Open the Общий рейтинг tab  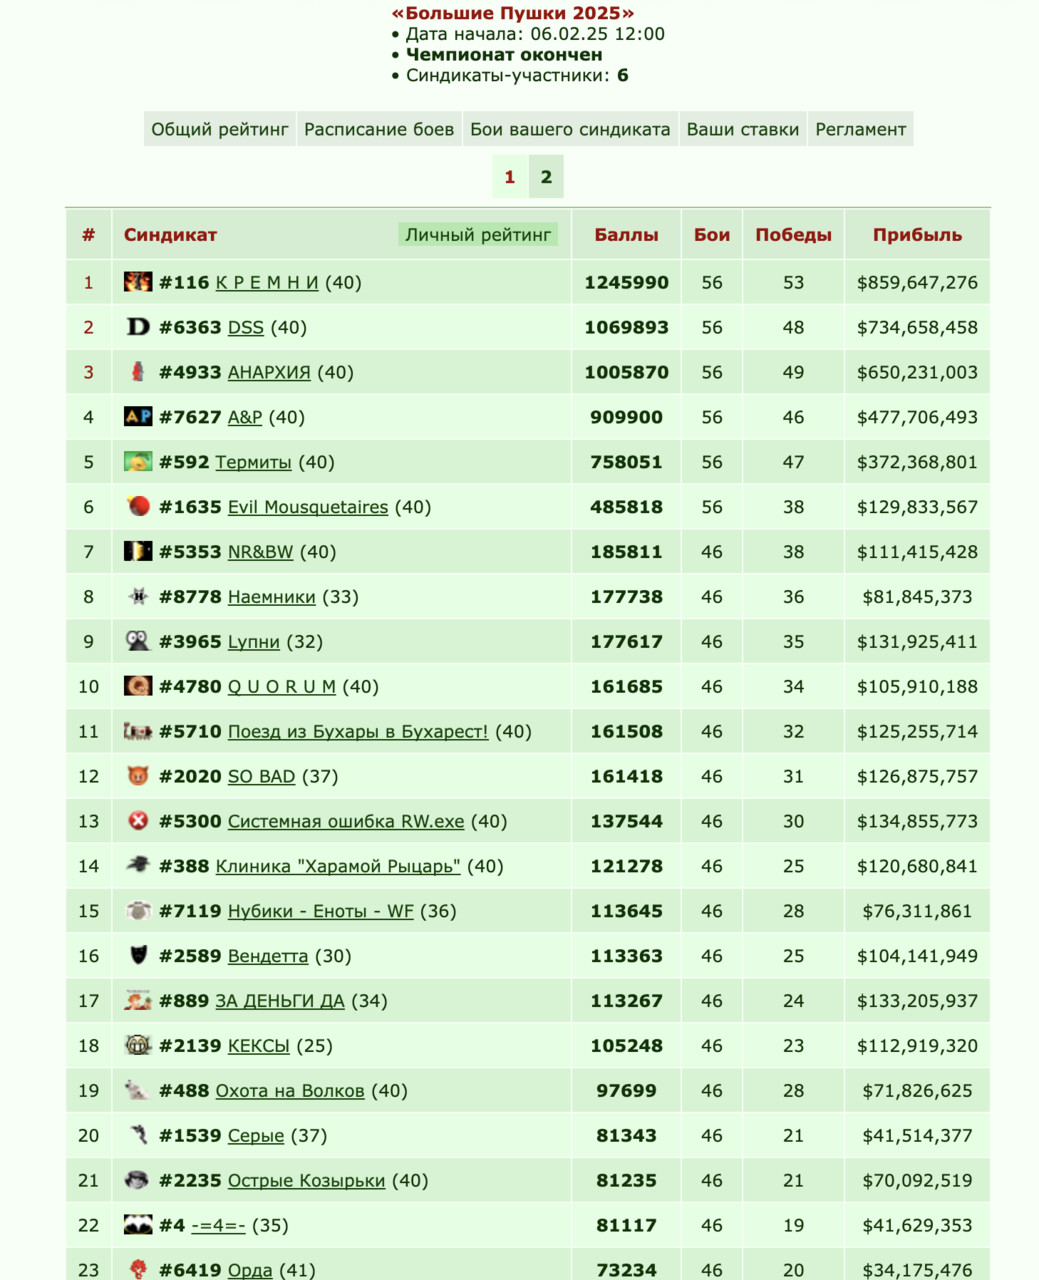[x=220, y=129]
